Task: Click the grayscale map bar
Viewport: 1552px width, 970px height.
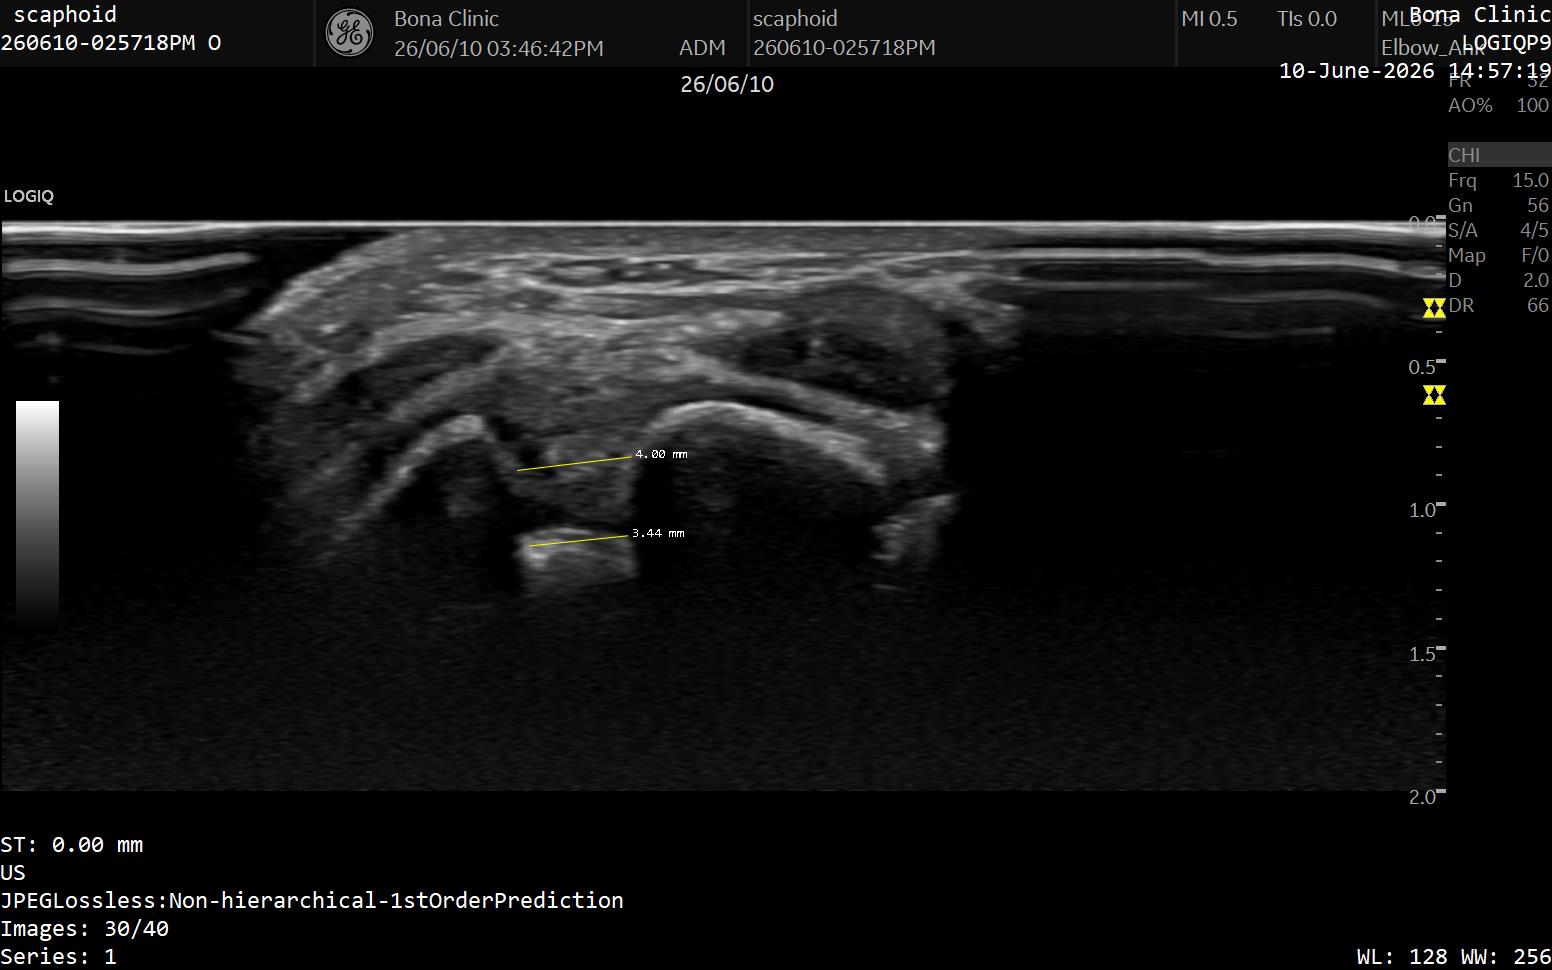Action: point(37,514)
